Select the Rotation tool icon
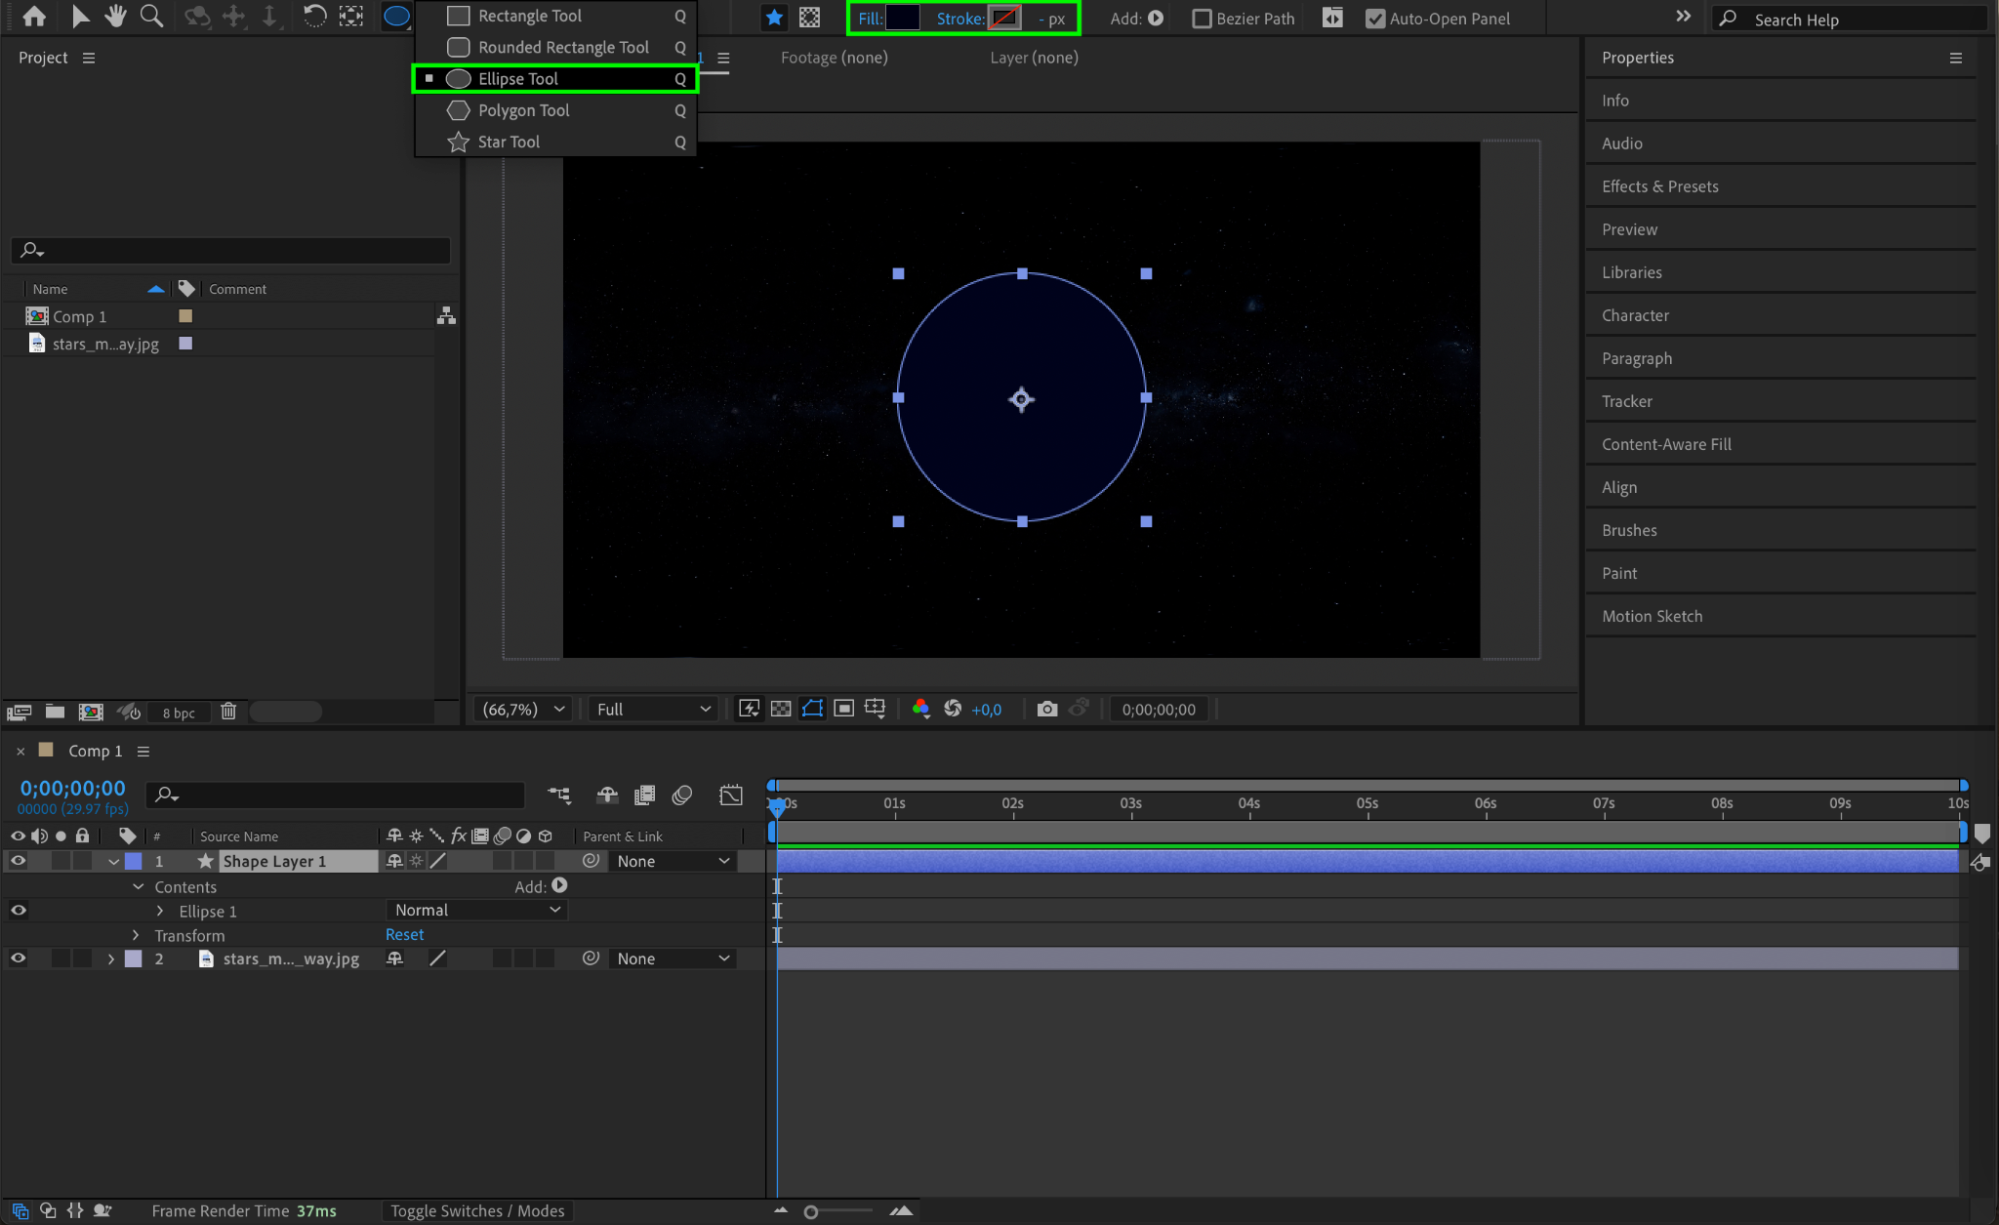Image resolution: width=1999 pixels, height=1225 pixels. tap(314, 16)
